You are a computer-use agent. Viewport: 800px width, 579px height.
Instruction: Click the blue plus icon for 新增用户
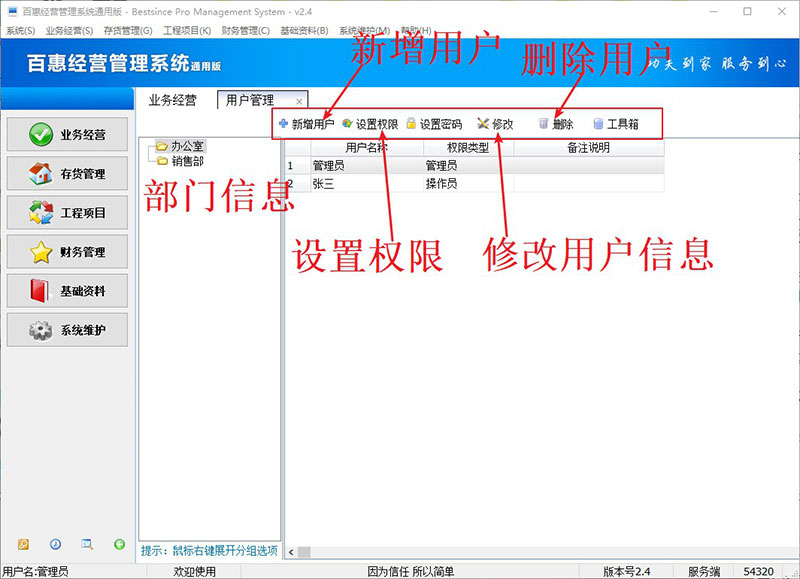pyautogui.click(x=284, y=123)
